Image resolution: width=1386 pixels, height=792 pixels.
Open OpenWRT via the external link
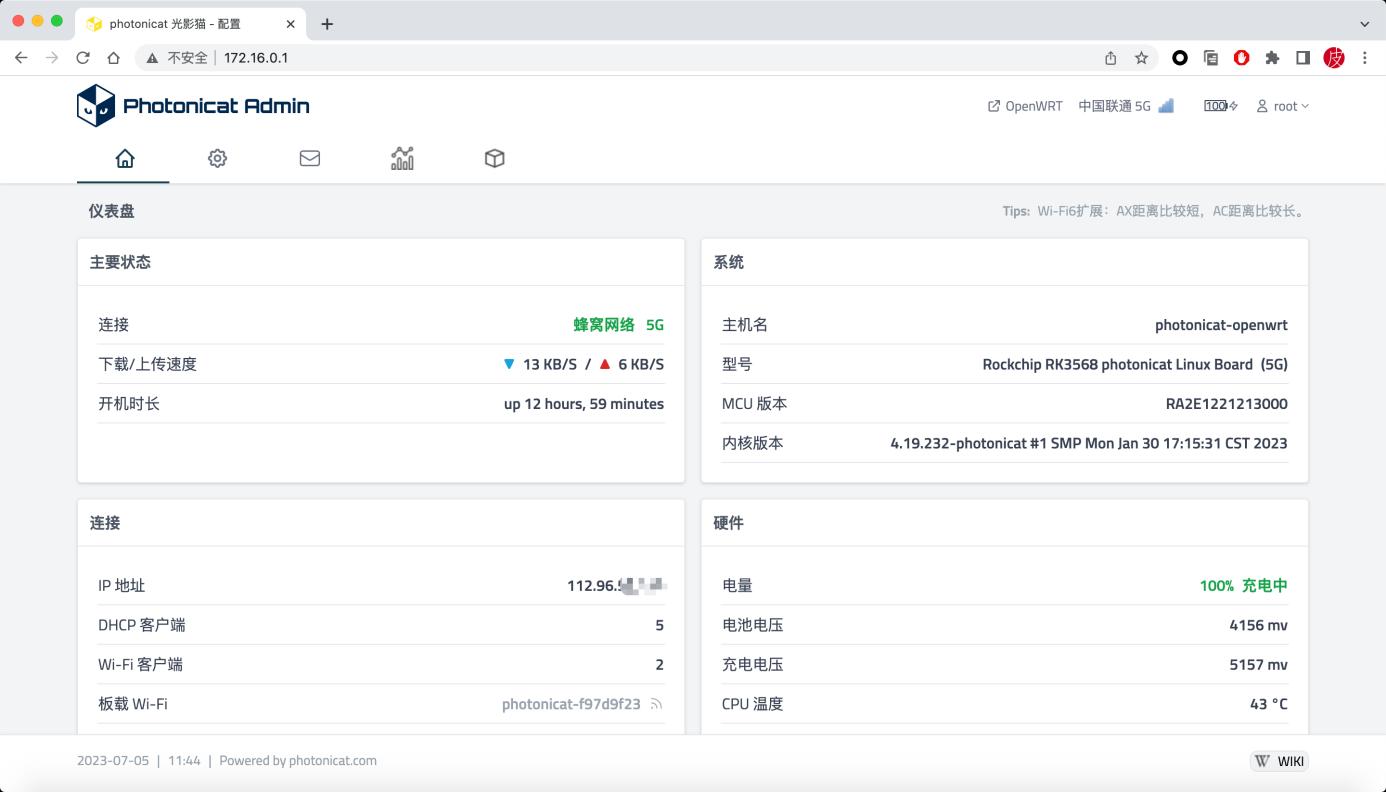click(1025, 105)
